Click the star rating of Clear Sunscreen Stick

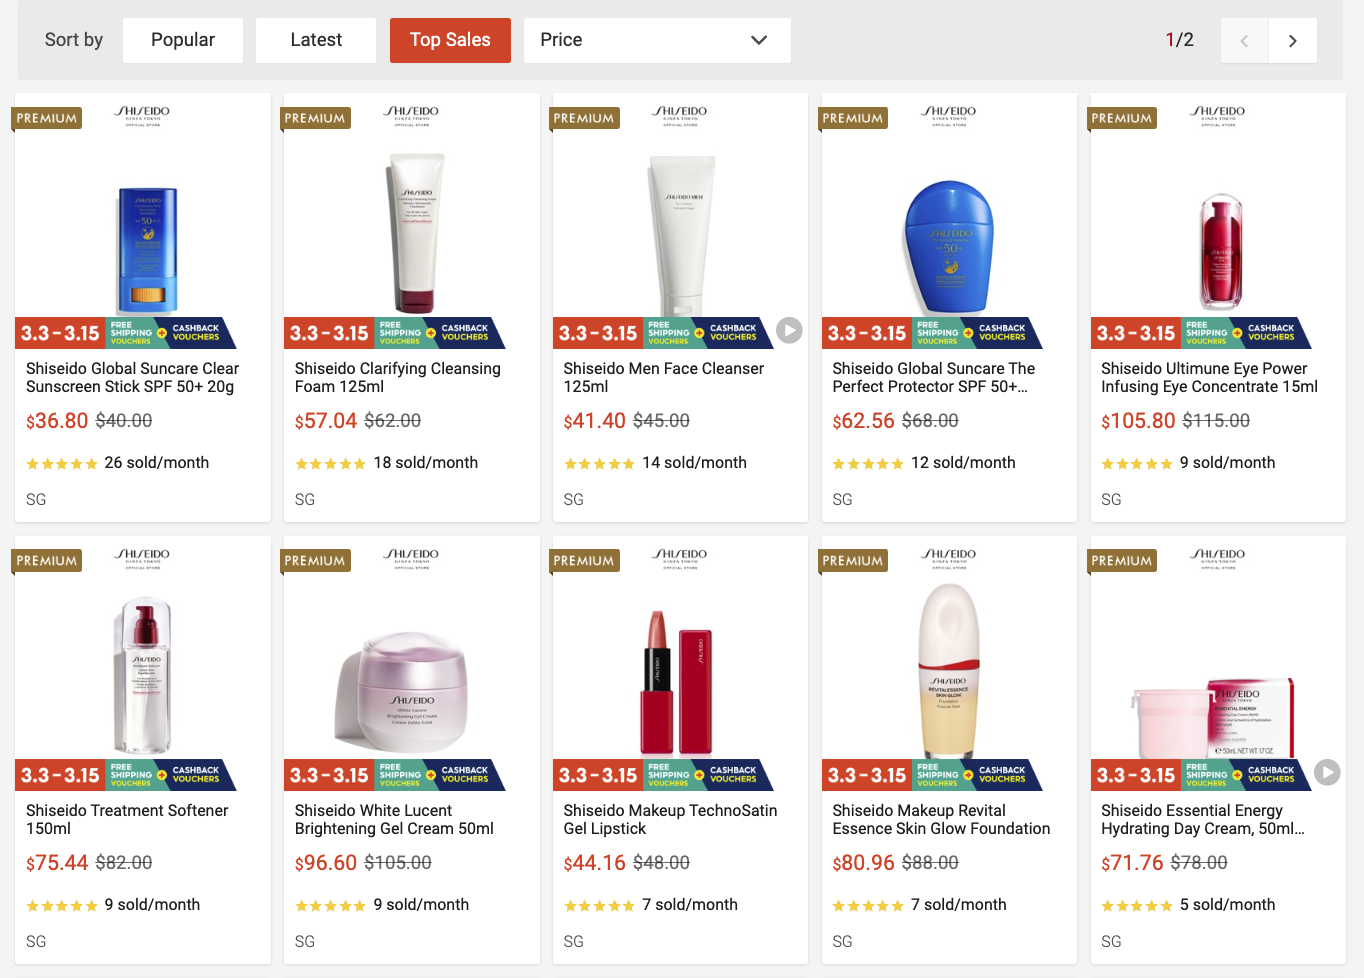click(62, 464)
